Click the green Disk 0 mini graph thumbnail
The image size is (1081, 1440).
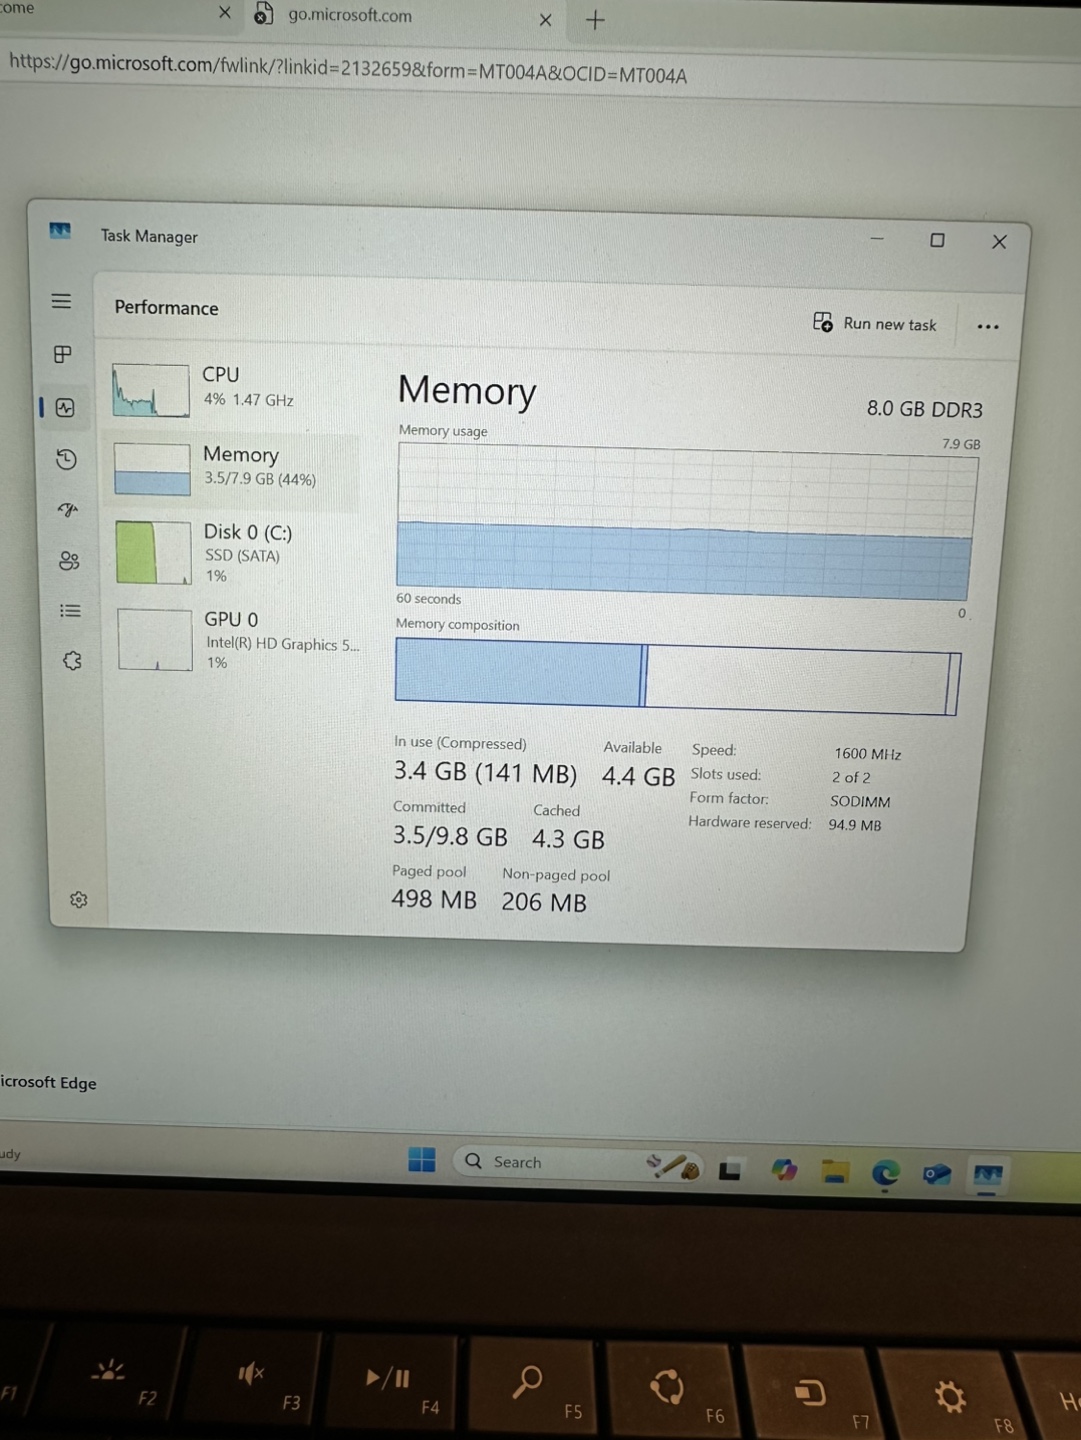tap(153, 553)
